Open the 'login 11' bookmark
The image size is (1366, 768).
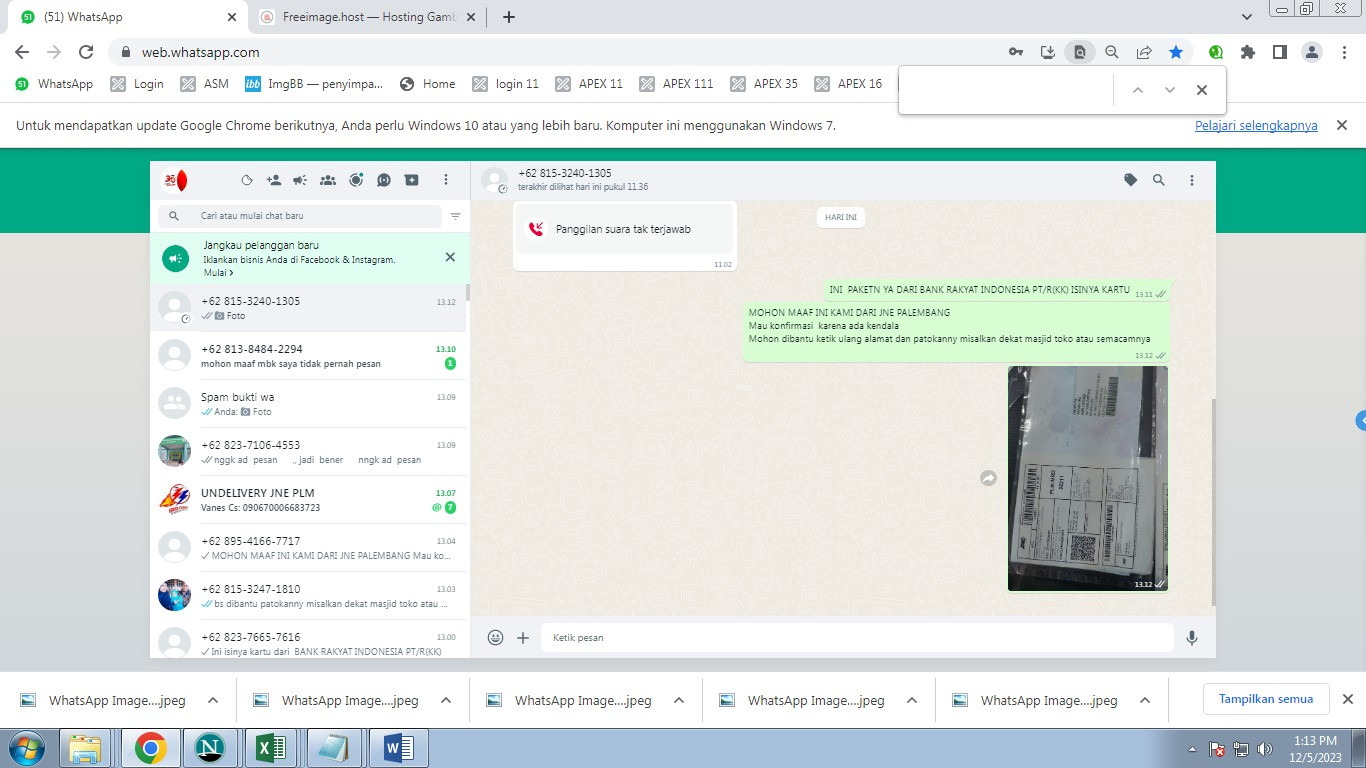coord(505,84)
